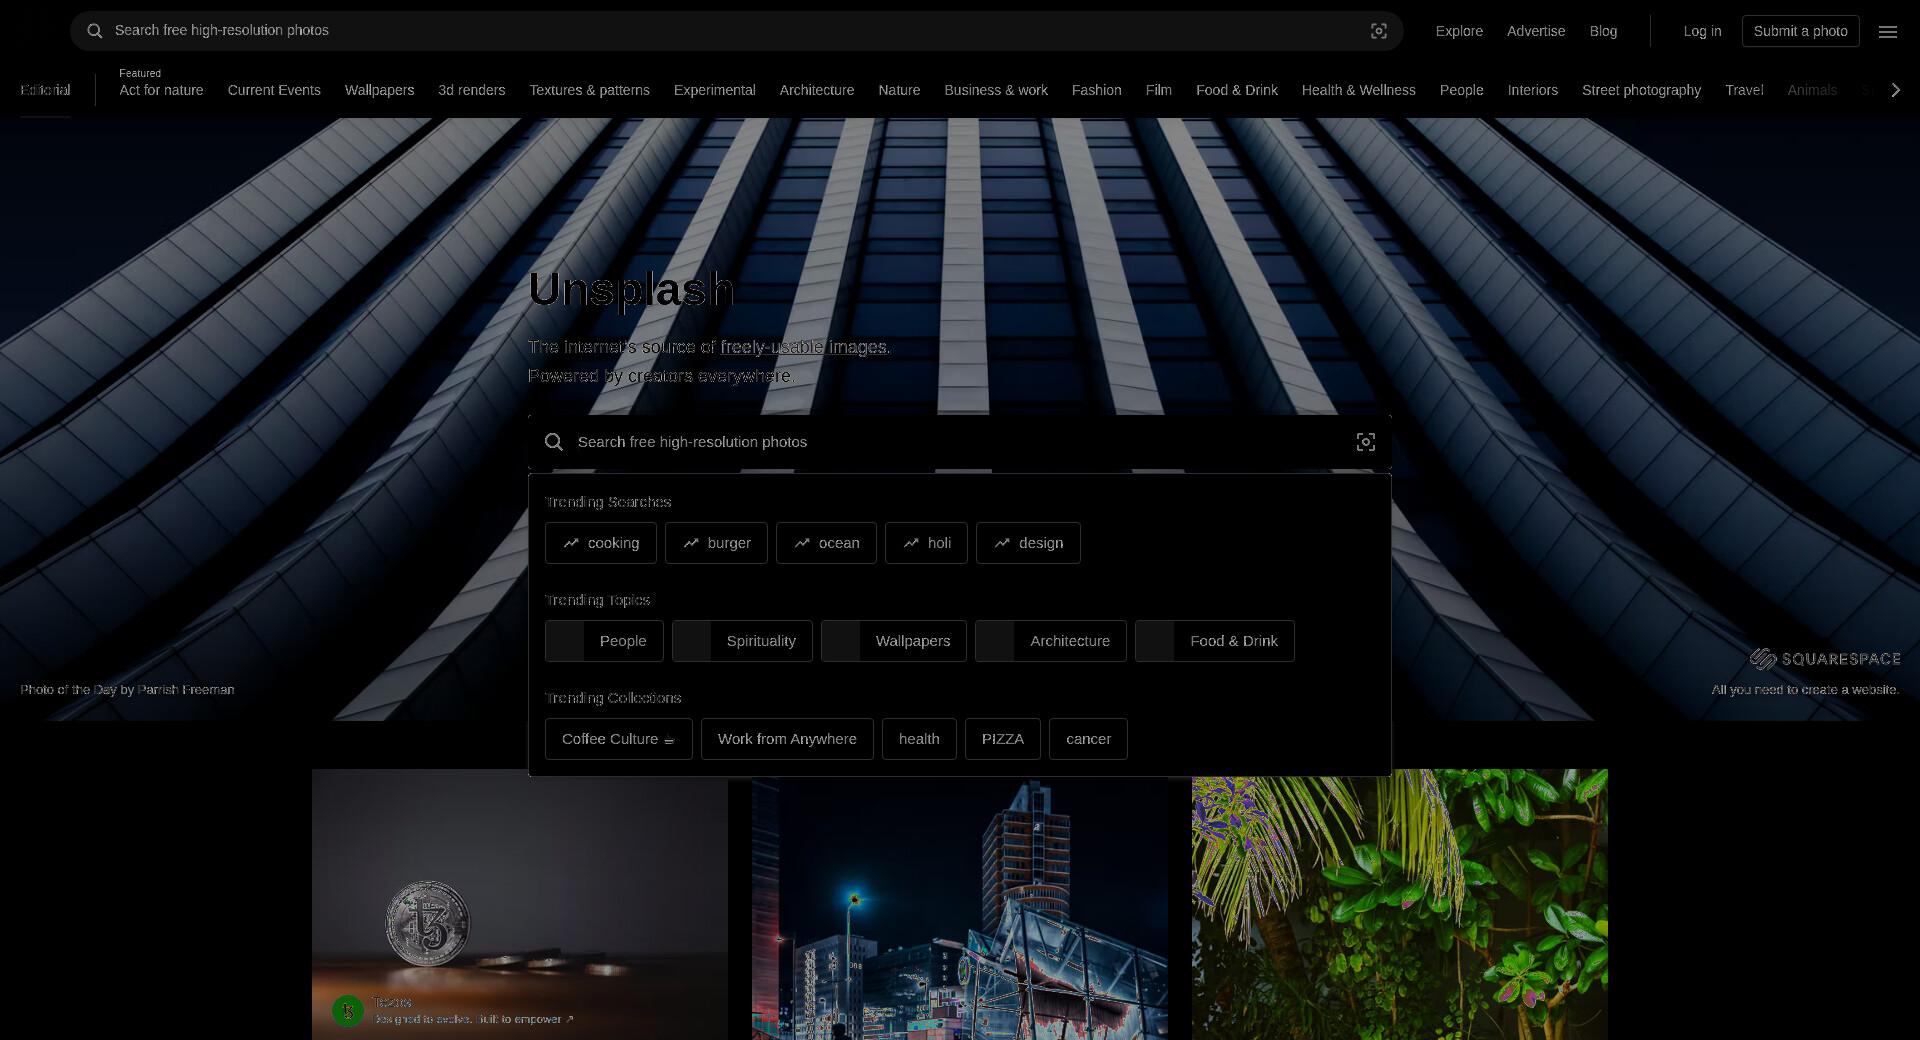Click the trending icon beside design
The width and height of the screenshot is (1920, 1040).
coord(1002,543)
